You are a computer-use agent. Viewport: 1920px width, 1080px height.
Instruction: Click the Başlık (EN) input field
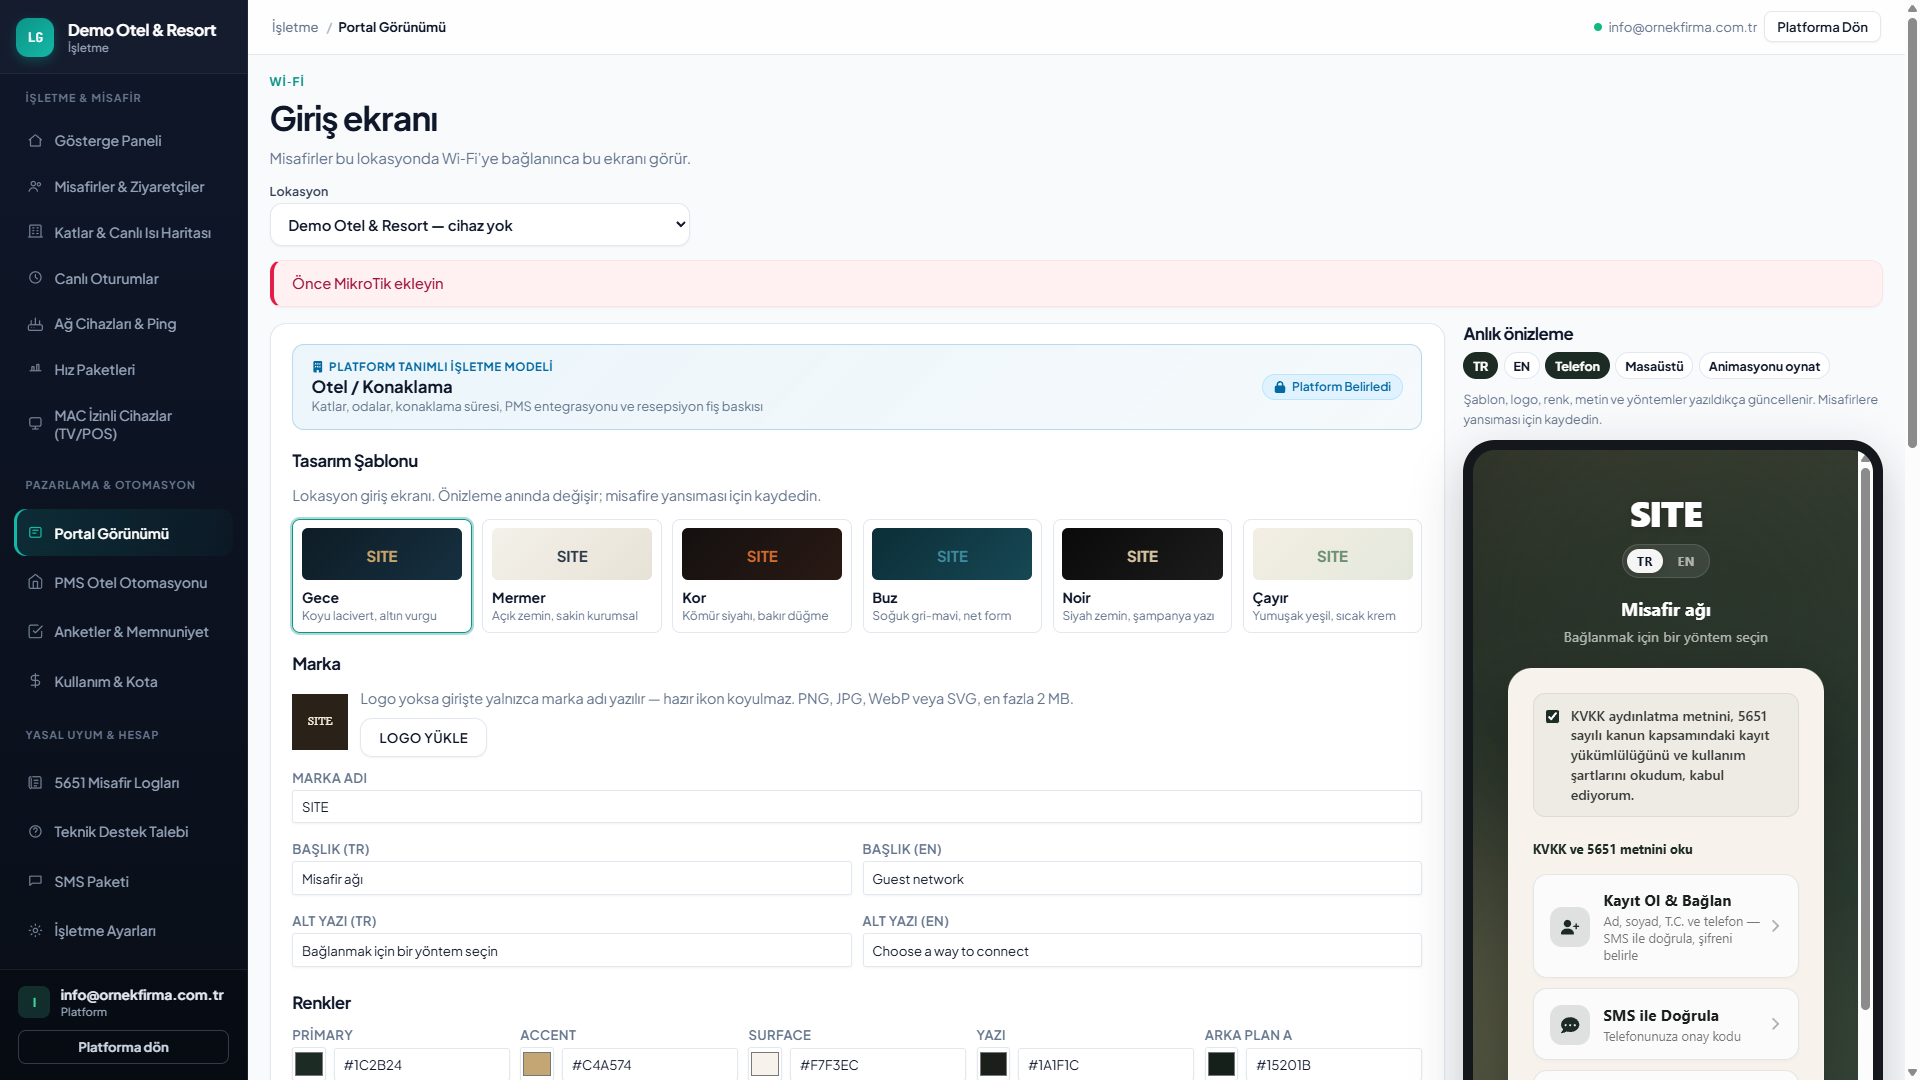tap(1142, 879)
